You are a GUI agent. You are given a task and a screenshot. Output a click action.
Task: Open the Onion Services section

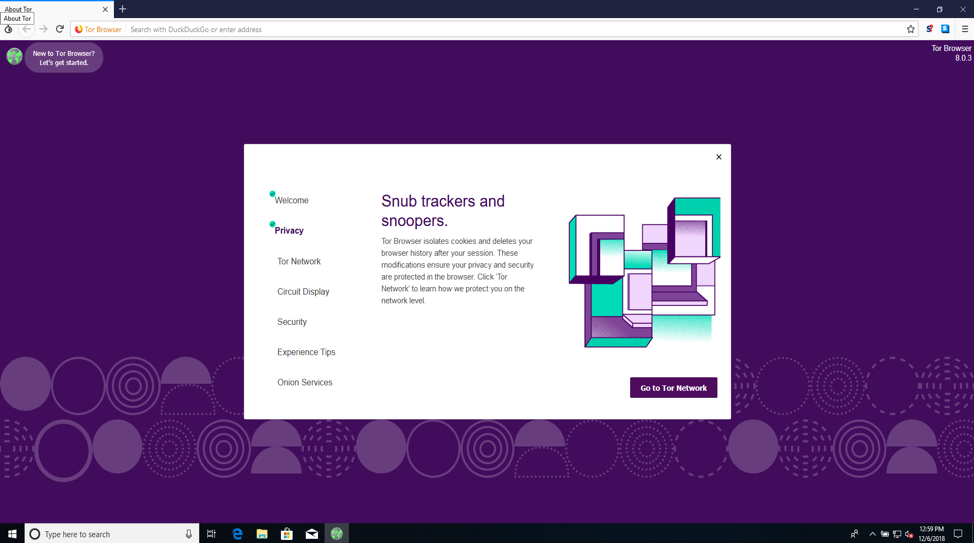coord(304,383)
